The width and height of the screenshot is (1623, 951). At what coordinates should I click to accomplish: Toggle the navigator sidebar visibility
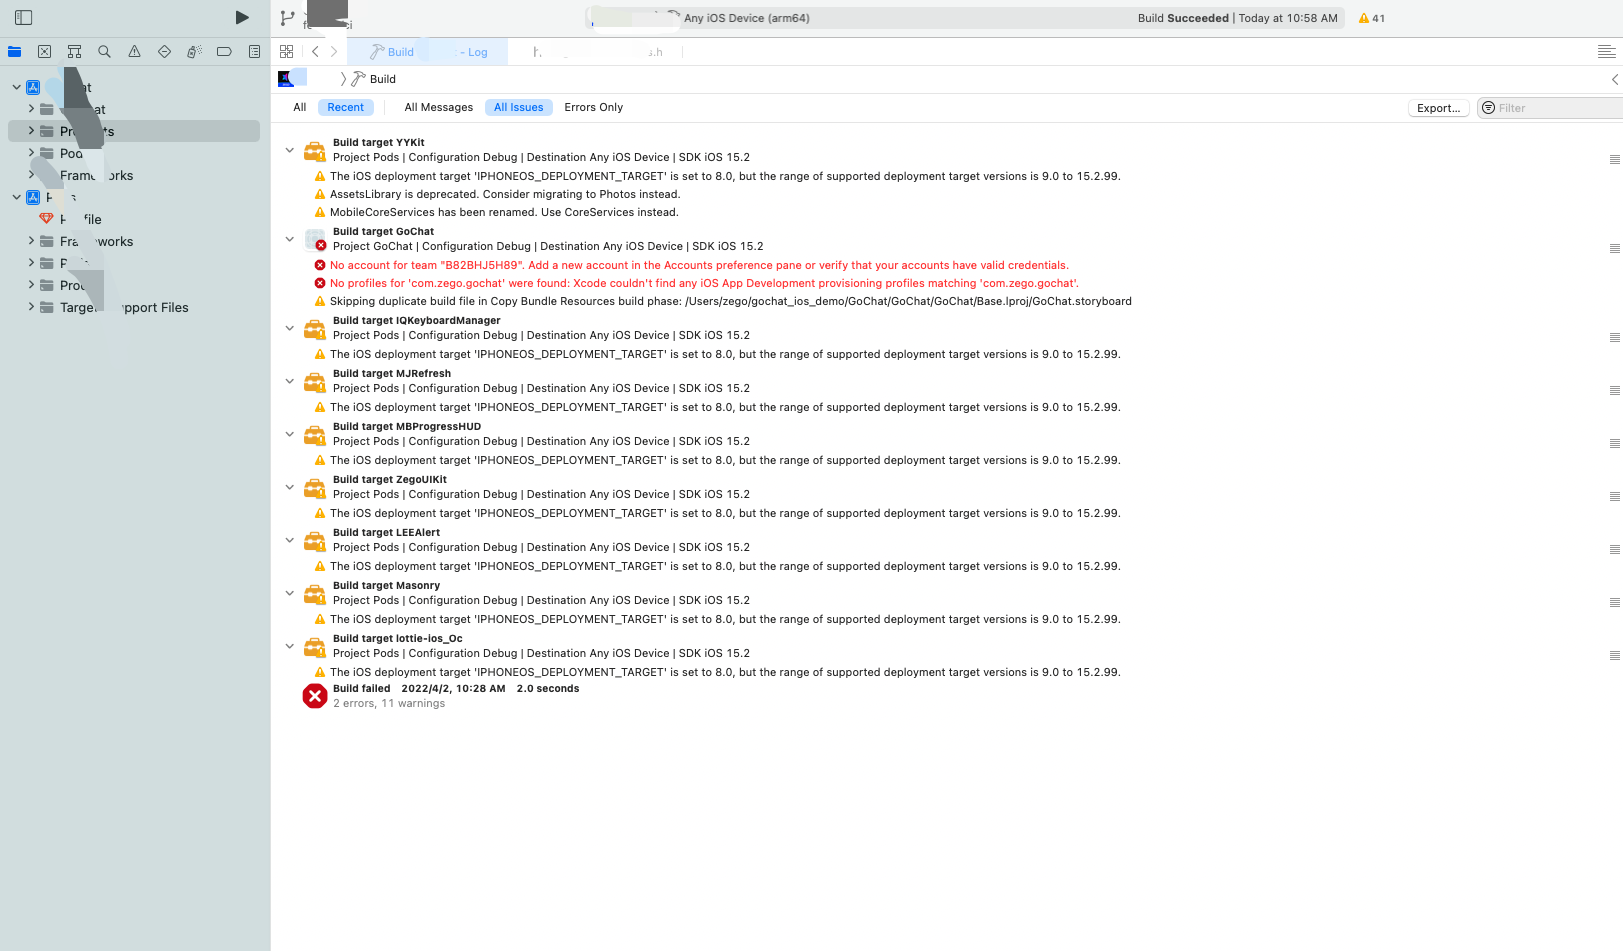pos(24,17)
